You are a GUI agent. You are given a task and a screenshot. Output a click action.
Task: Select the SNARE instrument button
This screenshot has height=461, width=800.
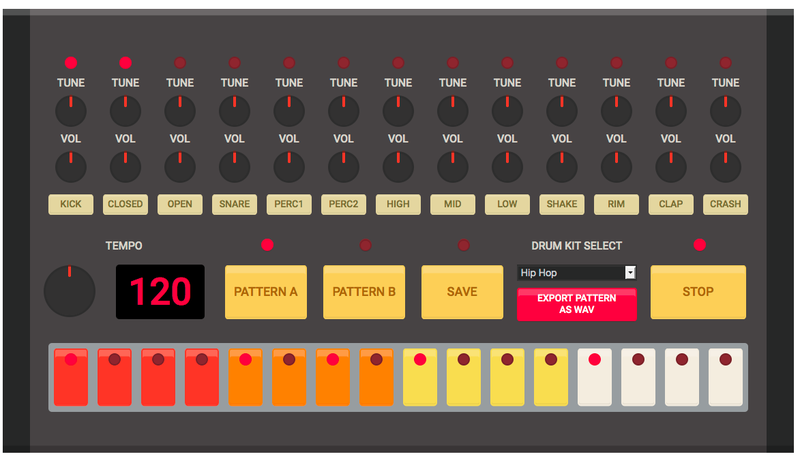tap(235, 204)
